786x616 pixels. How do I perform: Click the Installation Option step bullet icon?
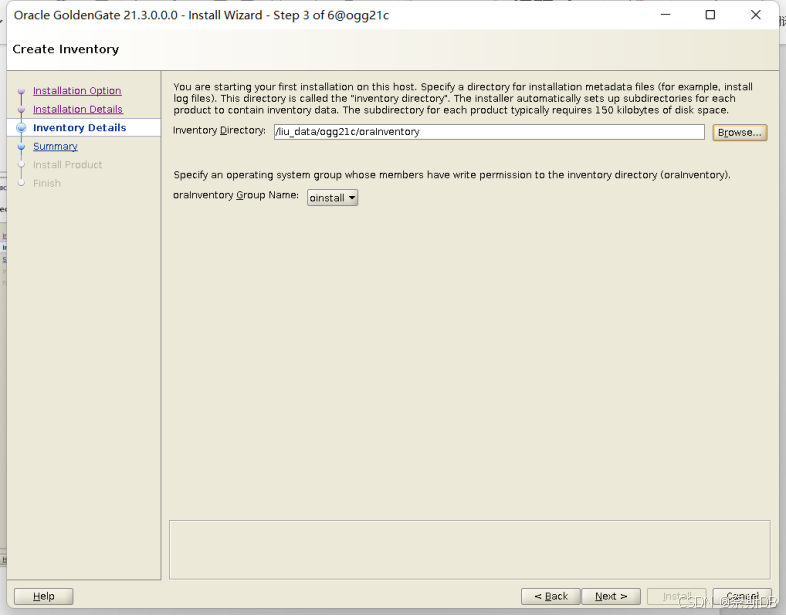(x=21, y=91)
